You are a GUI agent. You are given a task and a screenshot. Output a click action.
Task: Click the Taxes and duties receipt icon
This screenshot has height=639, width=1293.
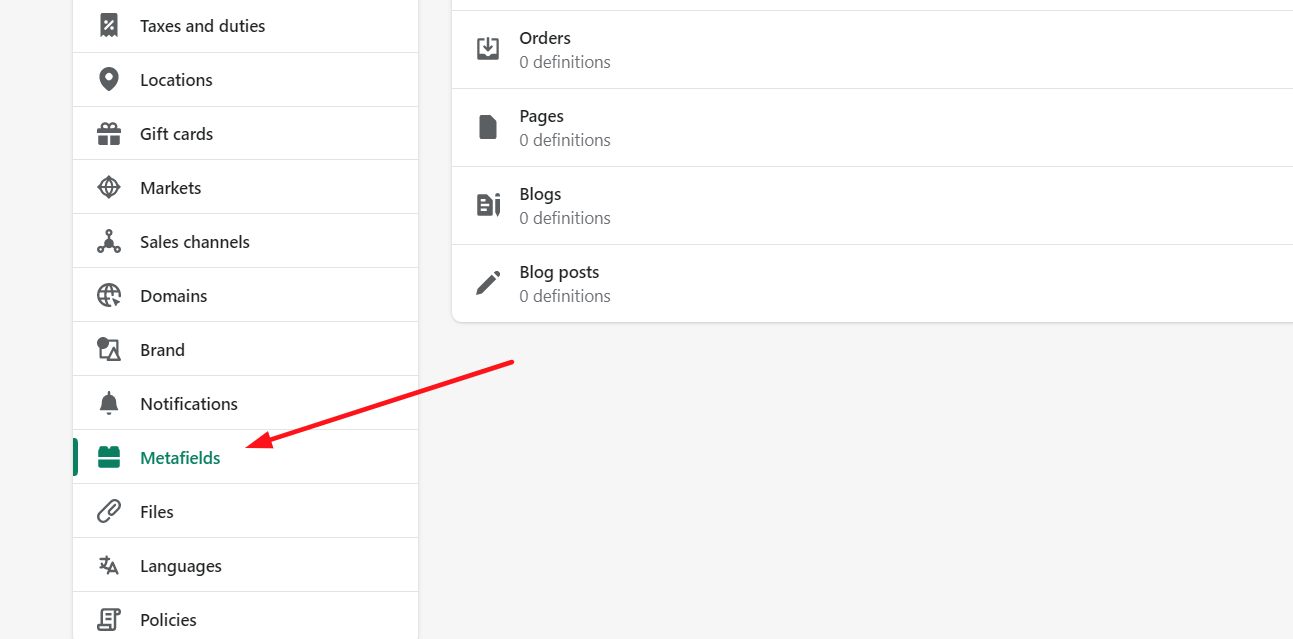tap(109, 26)
